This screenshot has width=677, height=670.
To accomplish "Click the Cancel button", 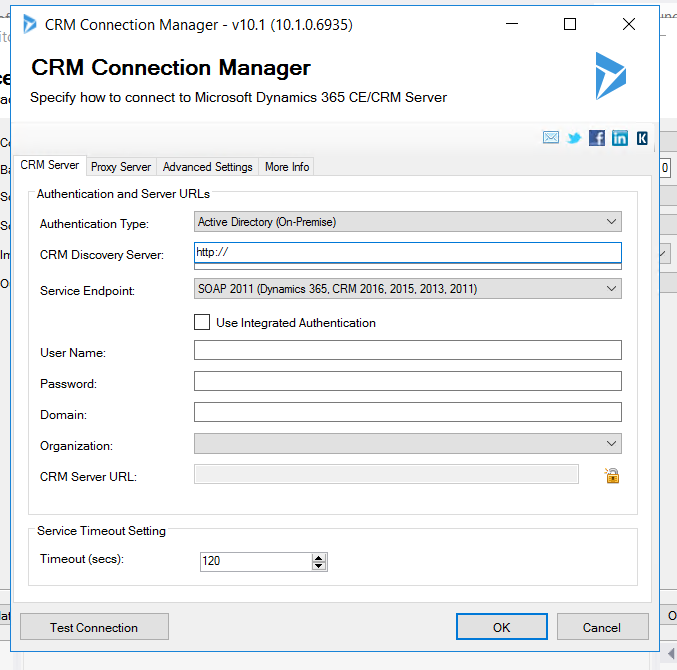I will tap(602, 627).
